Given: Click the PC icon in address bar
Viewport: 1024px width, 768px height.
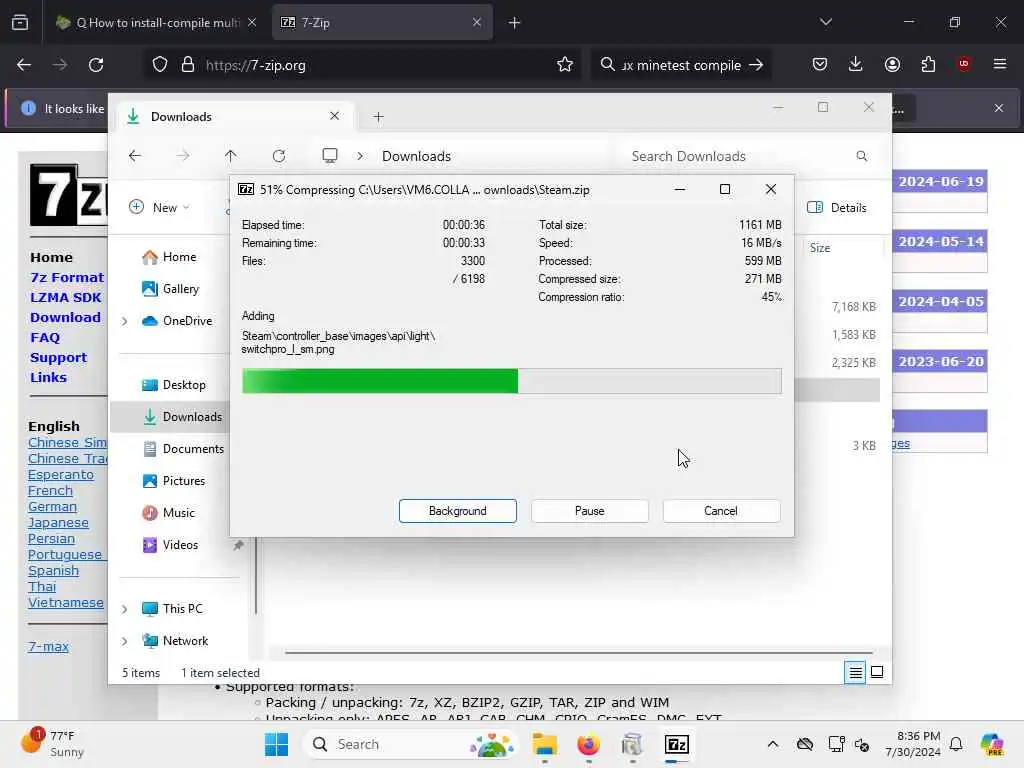Looking at the screenshot, I should pyautogui.click(x=330, y=155).
